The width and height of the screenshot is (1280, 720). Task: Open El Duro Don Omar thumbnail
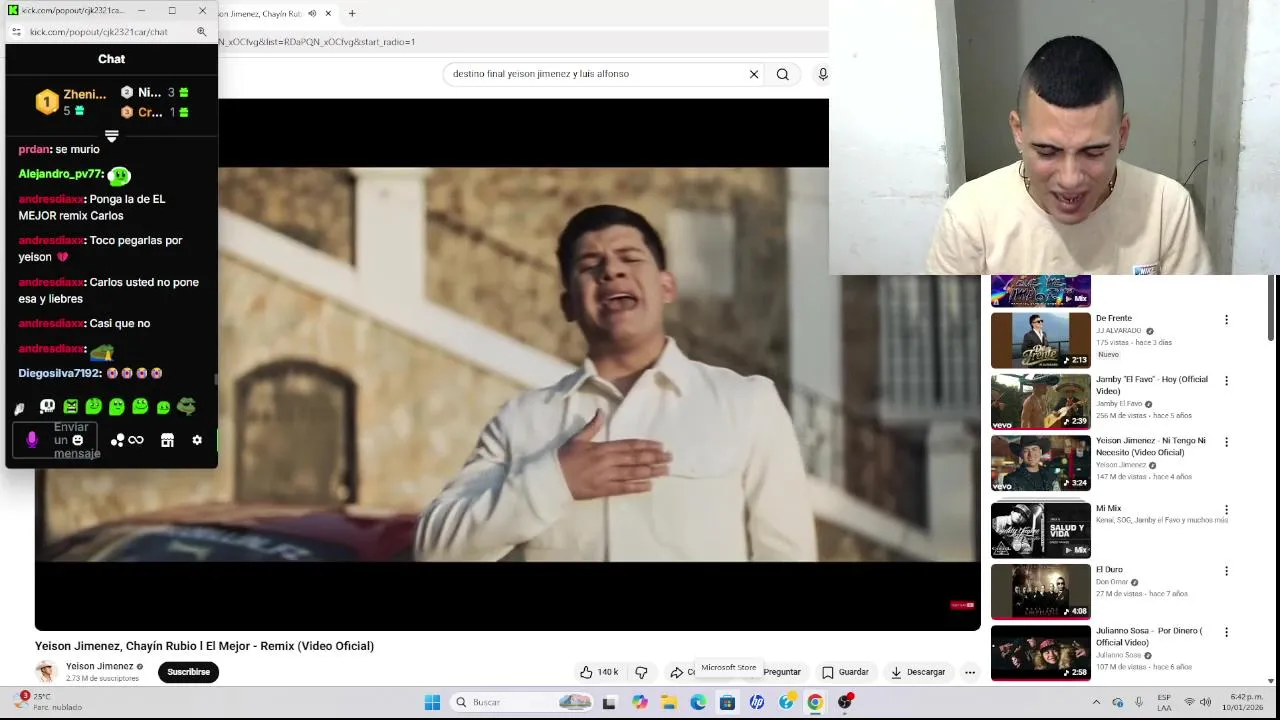coord(1040,591)
